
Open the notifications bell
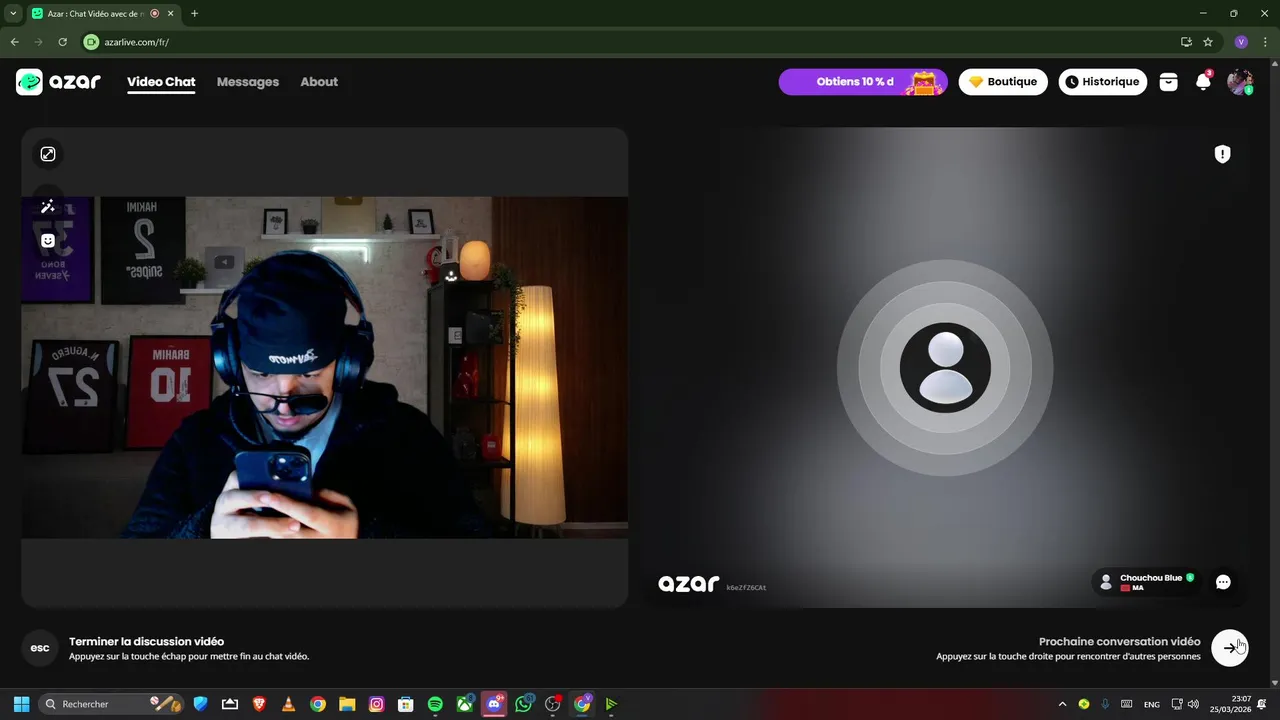pos(1203,82)
